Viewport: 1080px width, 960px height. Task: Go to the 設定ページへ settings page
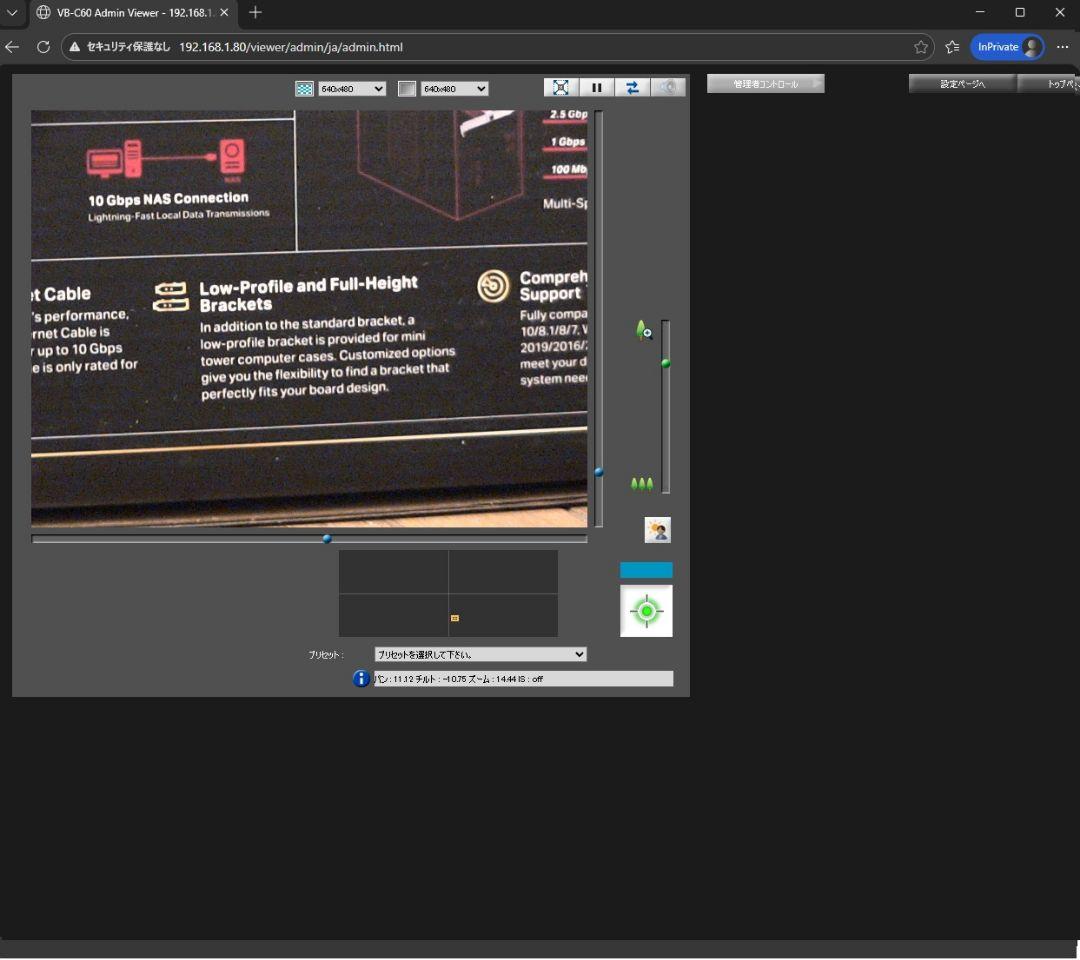tap(962, 84)
